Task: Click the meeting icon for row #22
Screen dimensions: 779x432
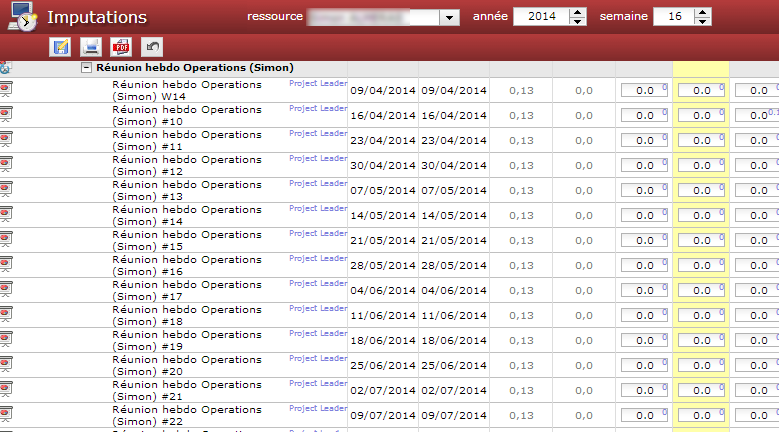Action: (6, 415)
